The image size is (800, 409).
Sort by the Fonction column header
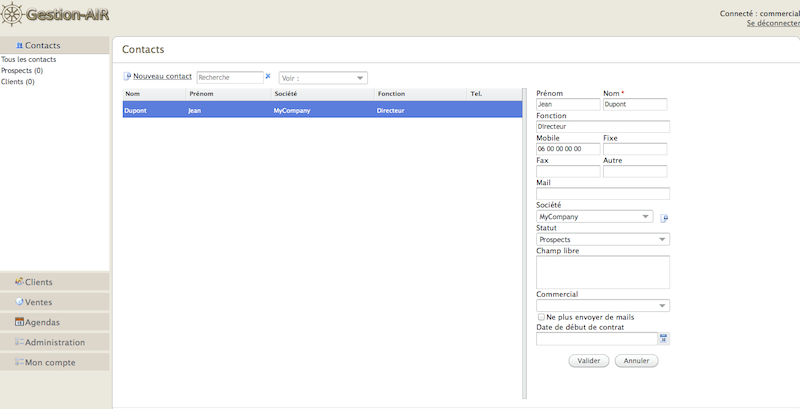coord(420,94)
